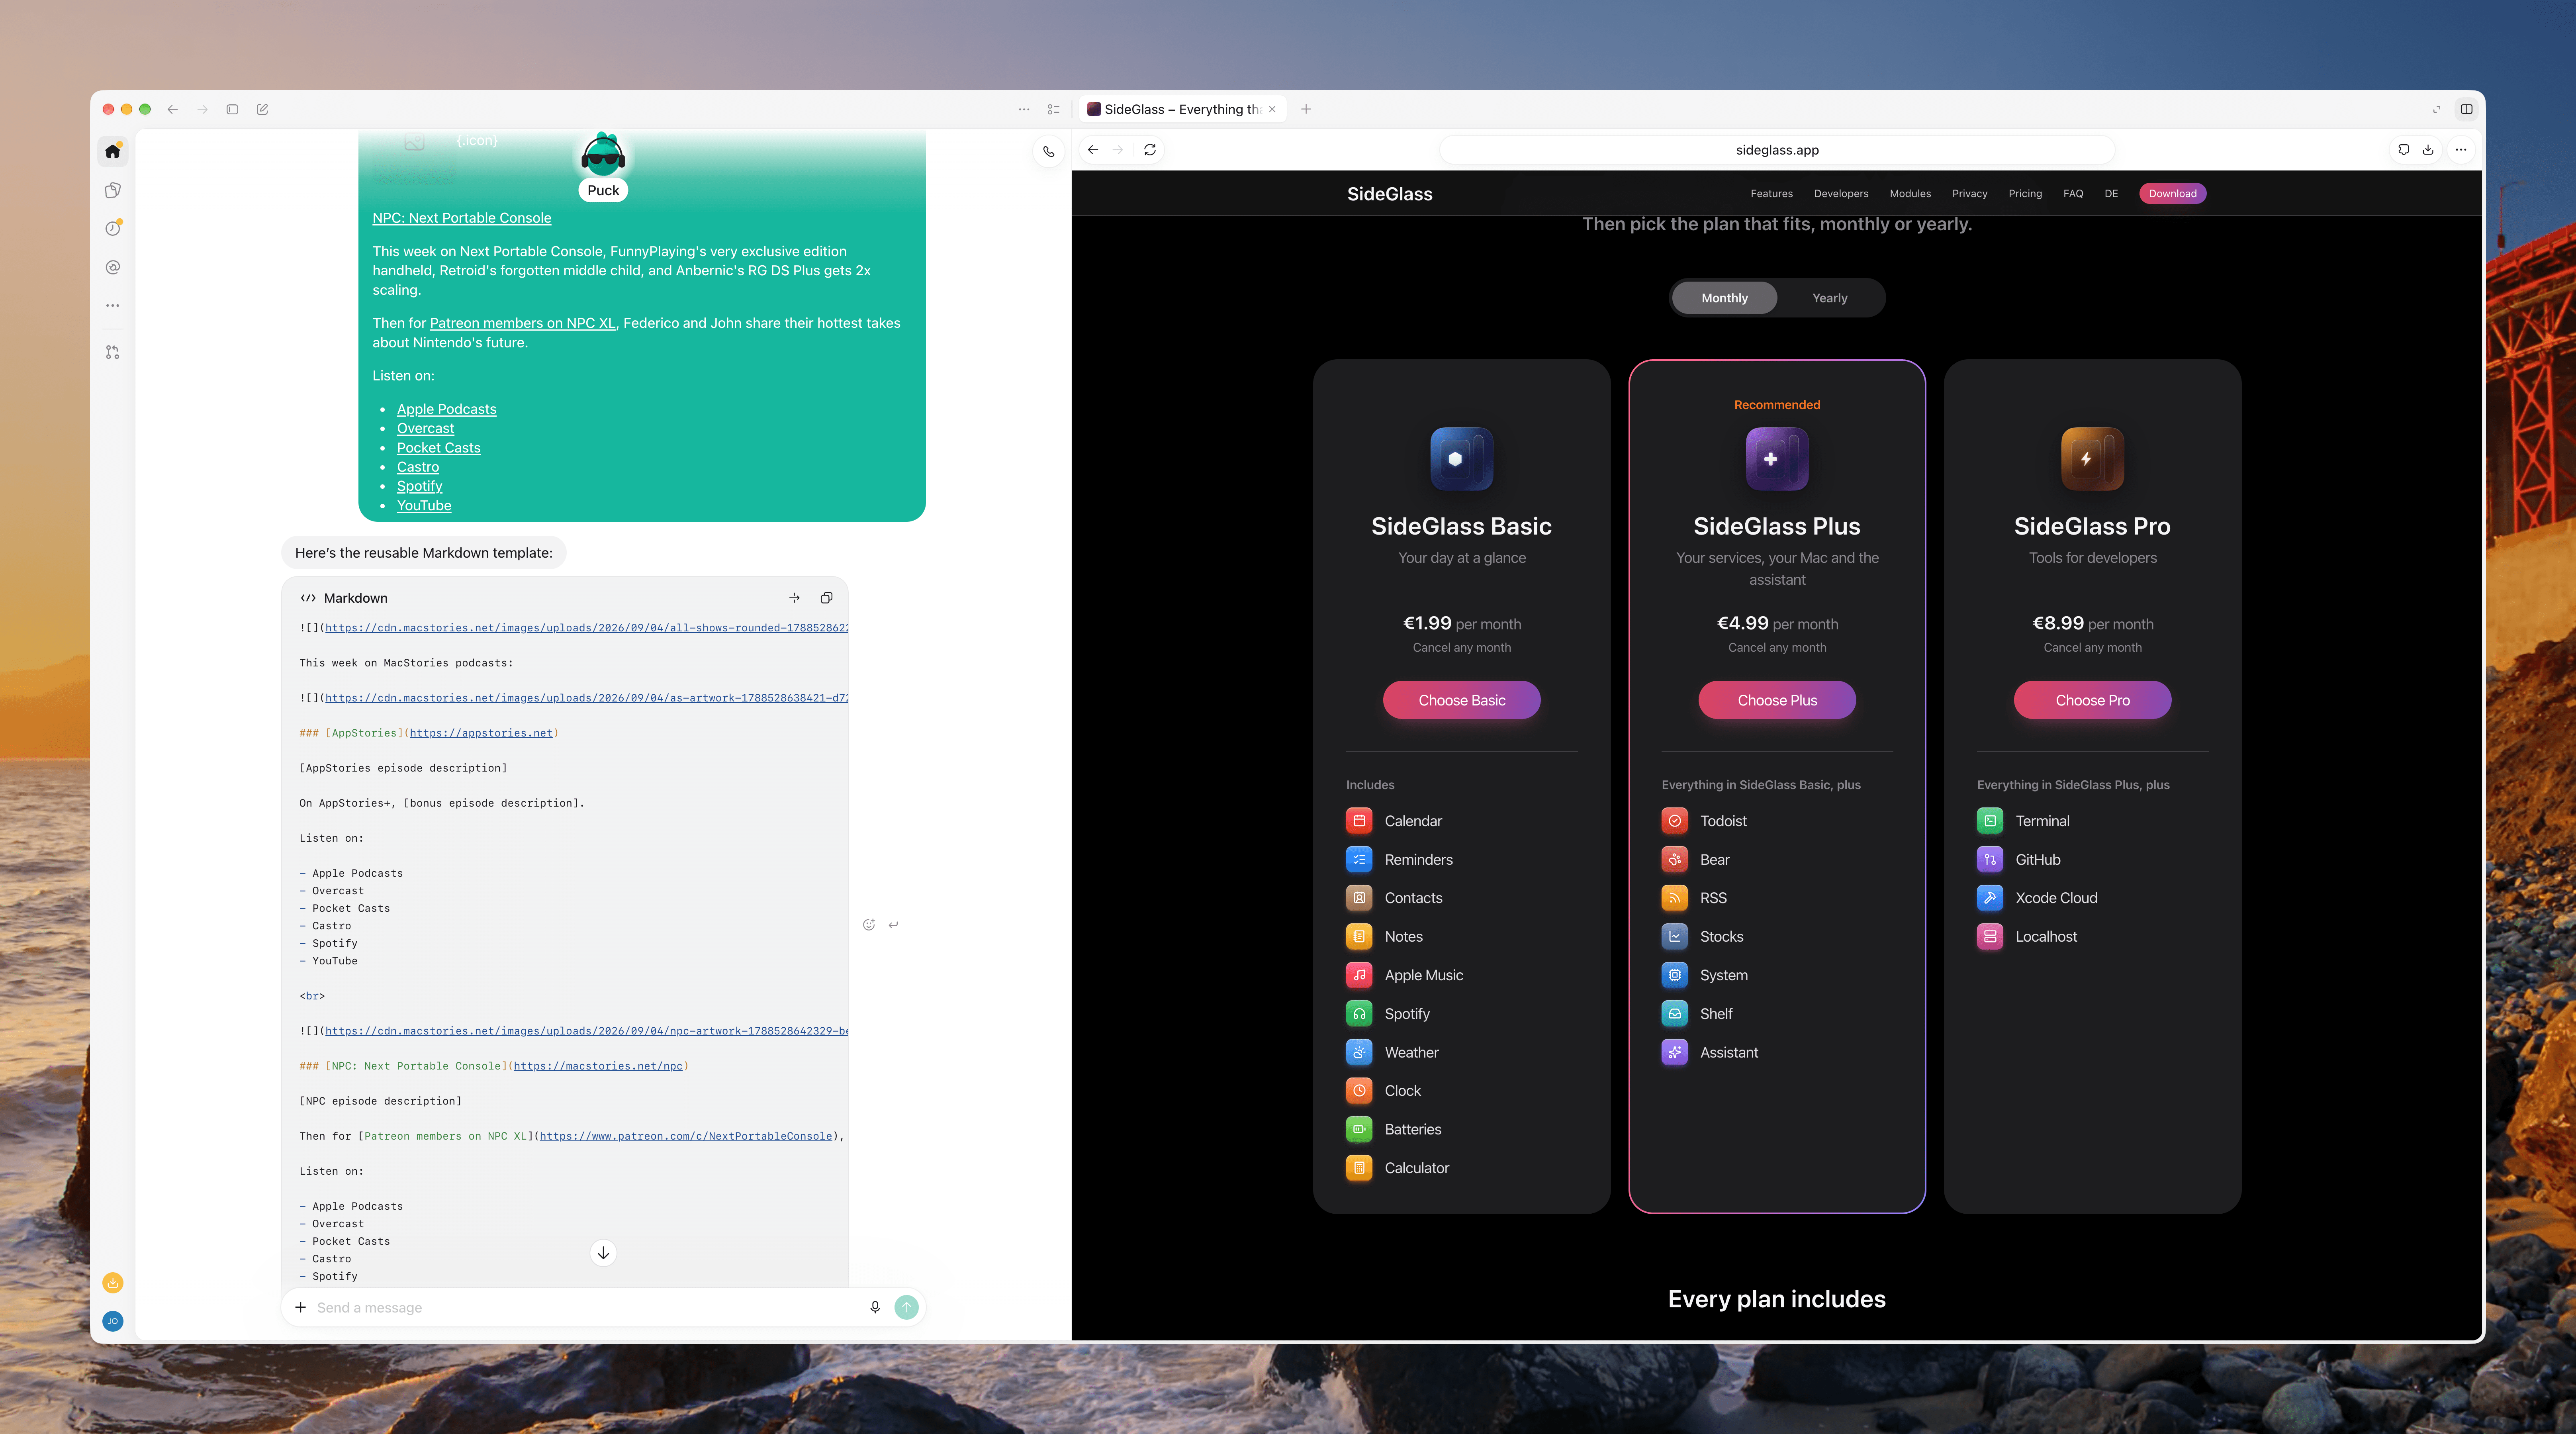This screenshot has height=1434, width=2576.
Task: Click the browser download icon
Action: coord(2428,150)
